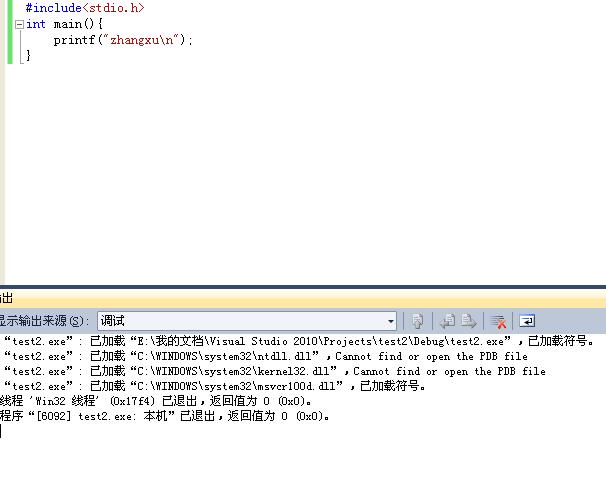606x491 pixels.
Task: Collapse the main() function block
Action: (19, 25)
